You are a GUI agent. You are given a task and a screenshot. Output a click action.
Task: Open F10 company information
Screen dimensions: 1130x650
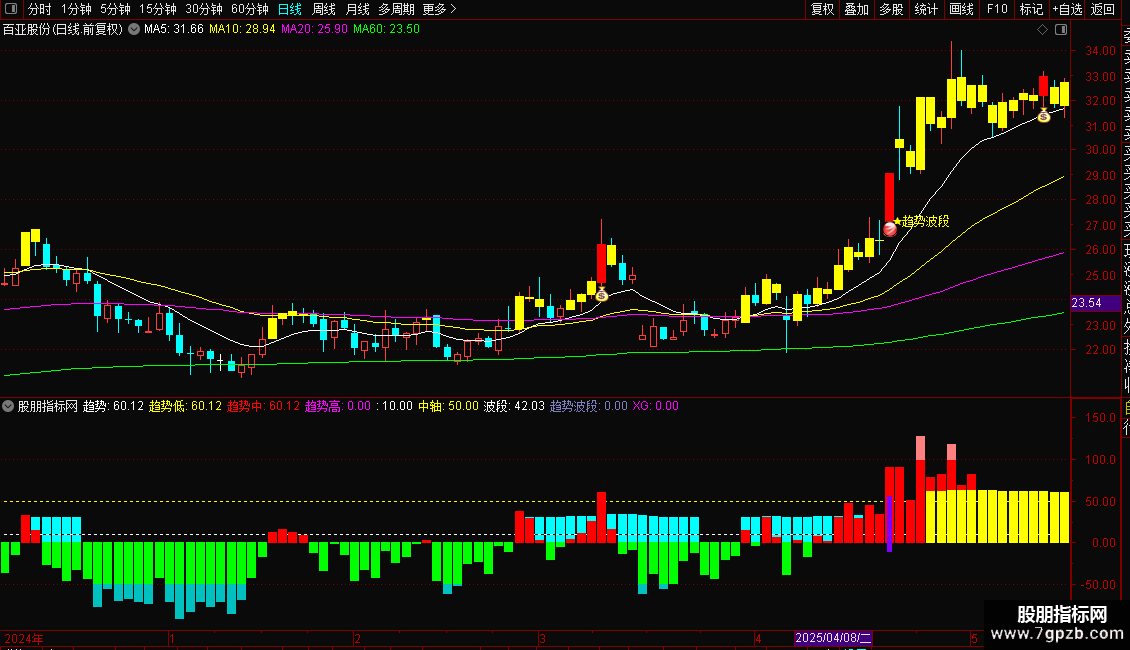pyautogui.click(x=997, y=9)
